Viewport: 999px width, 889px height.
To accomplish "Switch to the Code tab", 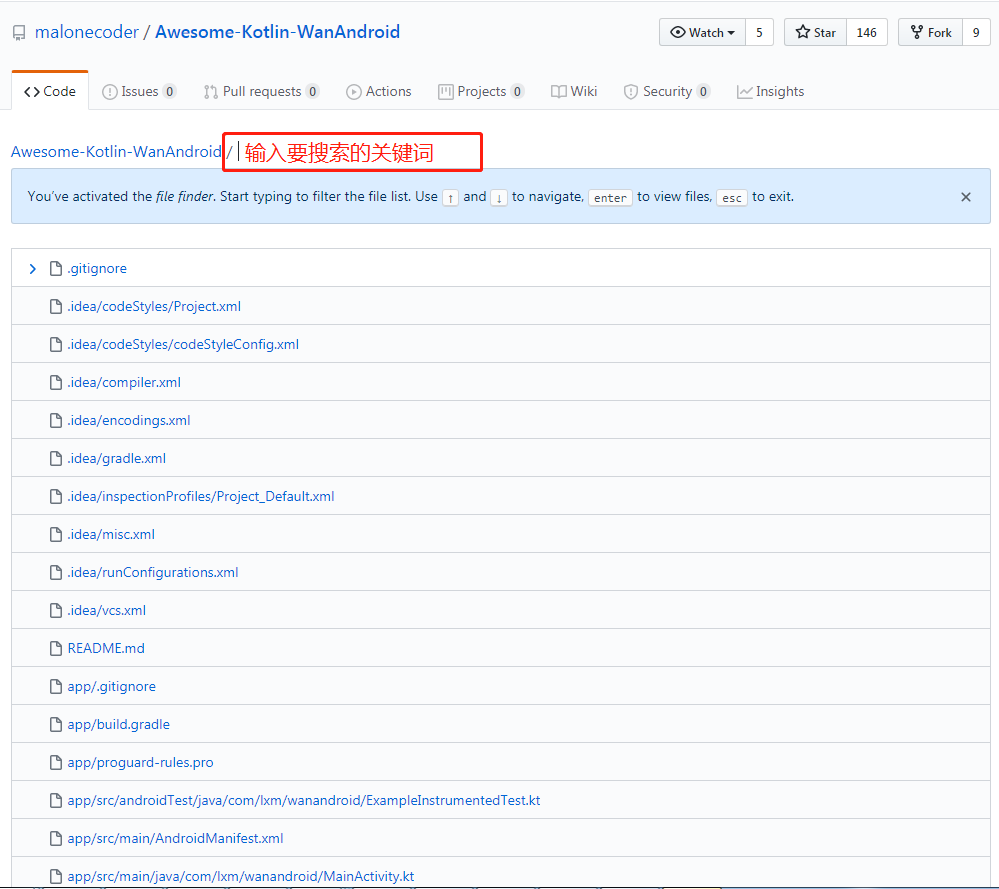I will 50,91.
